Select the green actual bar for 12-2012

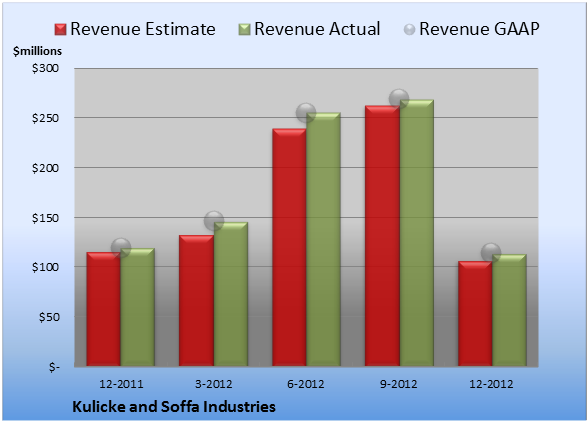click(x=509, y=310)
